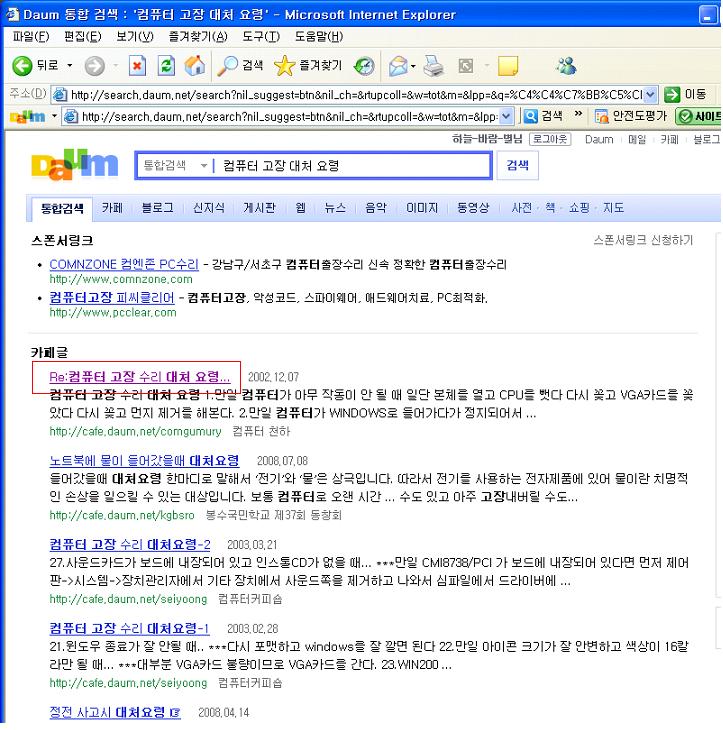Expand the Daum toolbar chevron overflow
The width and height of the screenshot is (723, 730).
click(578, 114)
